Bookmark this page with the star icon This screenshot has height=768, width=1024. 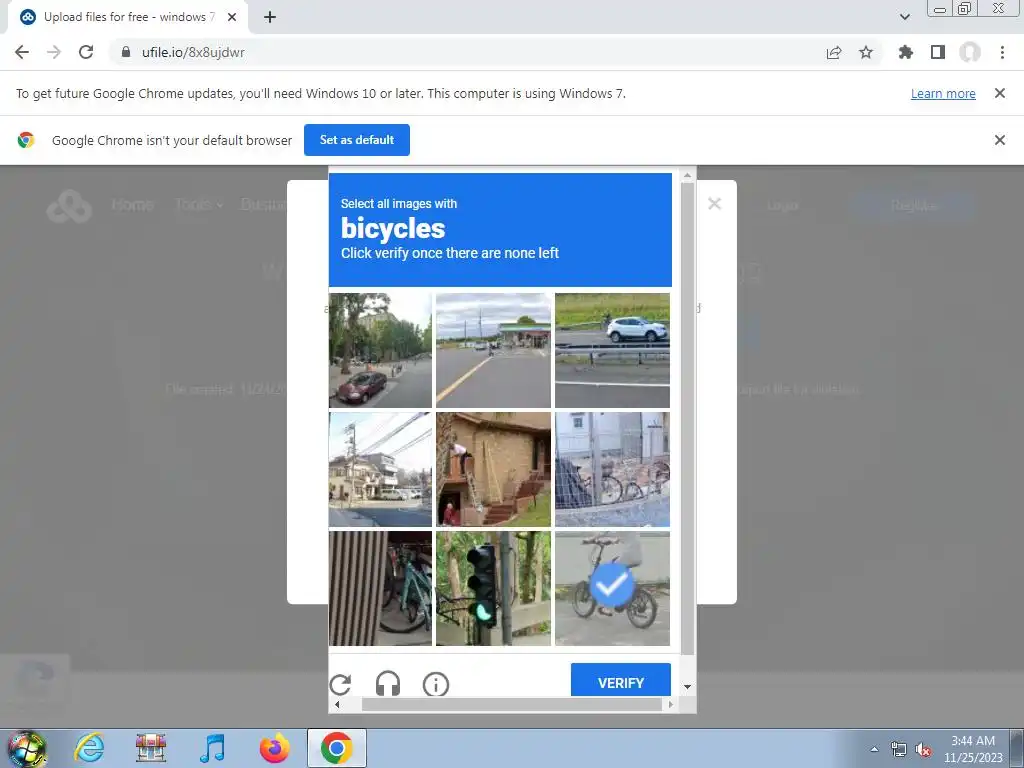pos(866,52)
